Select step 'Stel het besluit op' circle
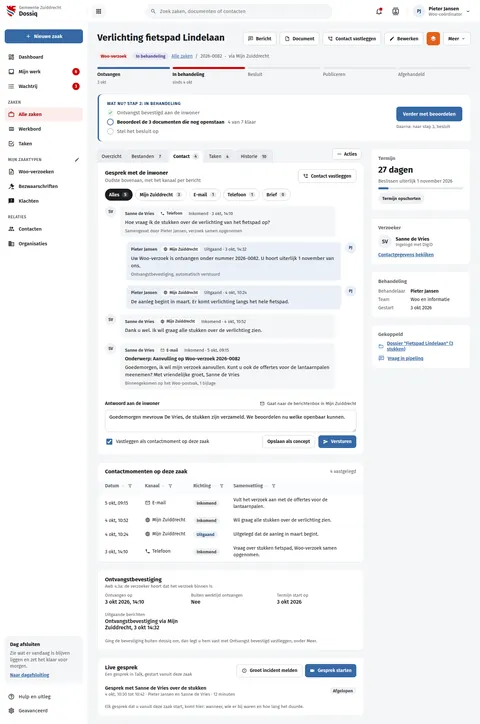Screen dimensions: 480x724 click(110, 131)
